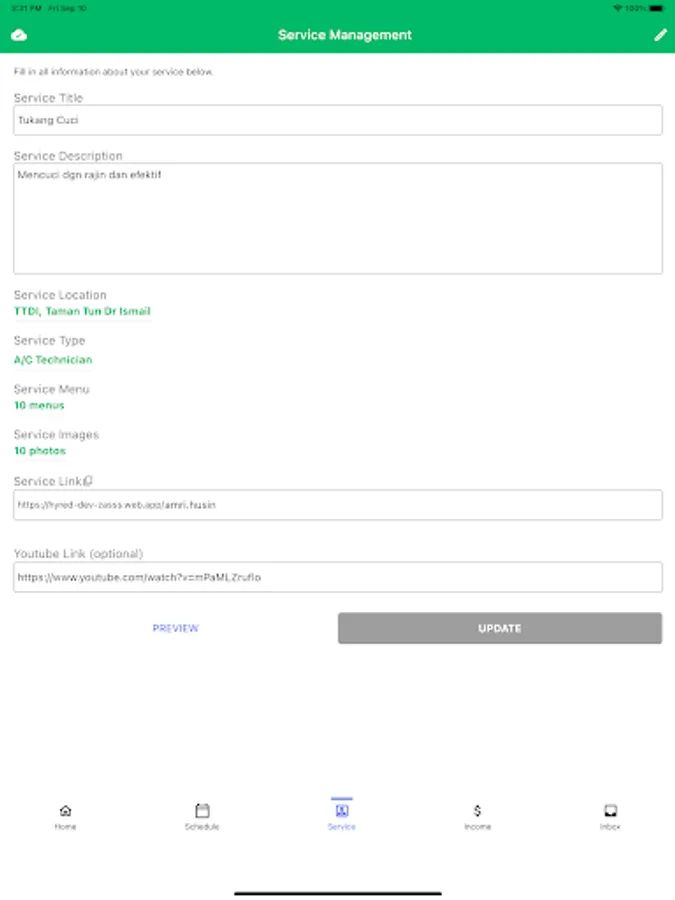Tap the Home house icon
The width and height of the screenshot is (675, 900).
coord(65,810)
